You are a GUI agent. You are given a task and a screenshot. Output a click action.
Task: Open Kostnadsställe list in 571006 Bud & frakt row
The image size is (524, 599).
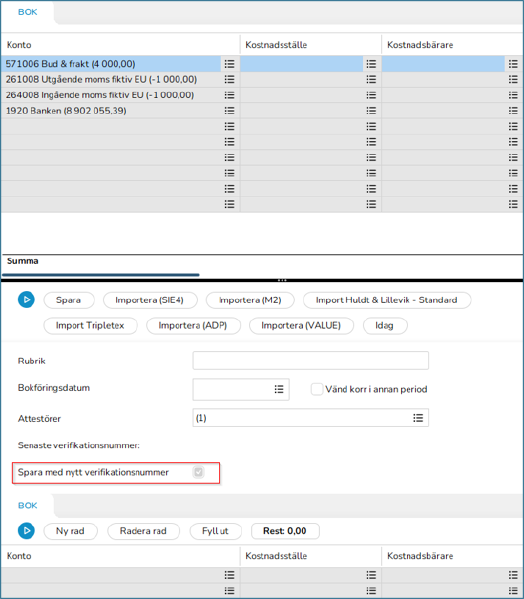pos(371,64)
